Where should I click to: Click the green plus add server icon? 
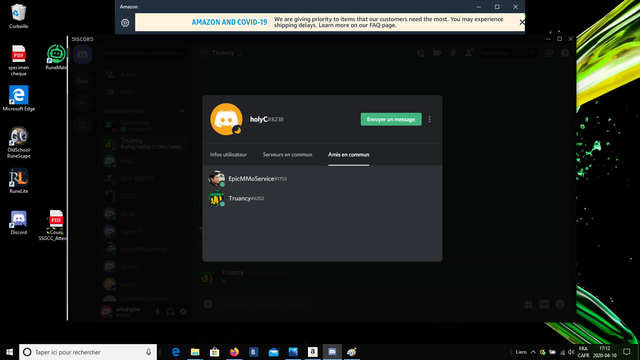coord(82,103)
